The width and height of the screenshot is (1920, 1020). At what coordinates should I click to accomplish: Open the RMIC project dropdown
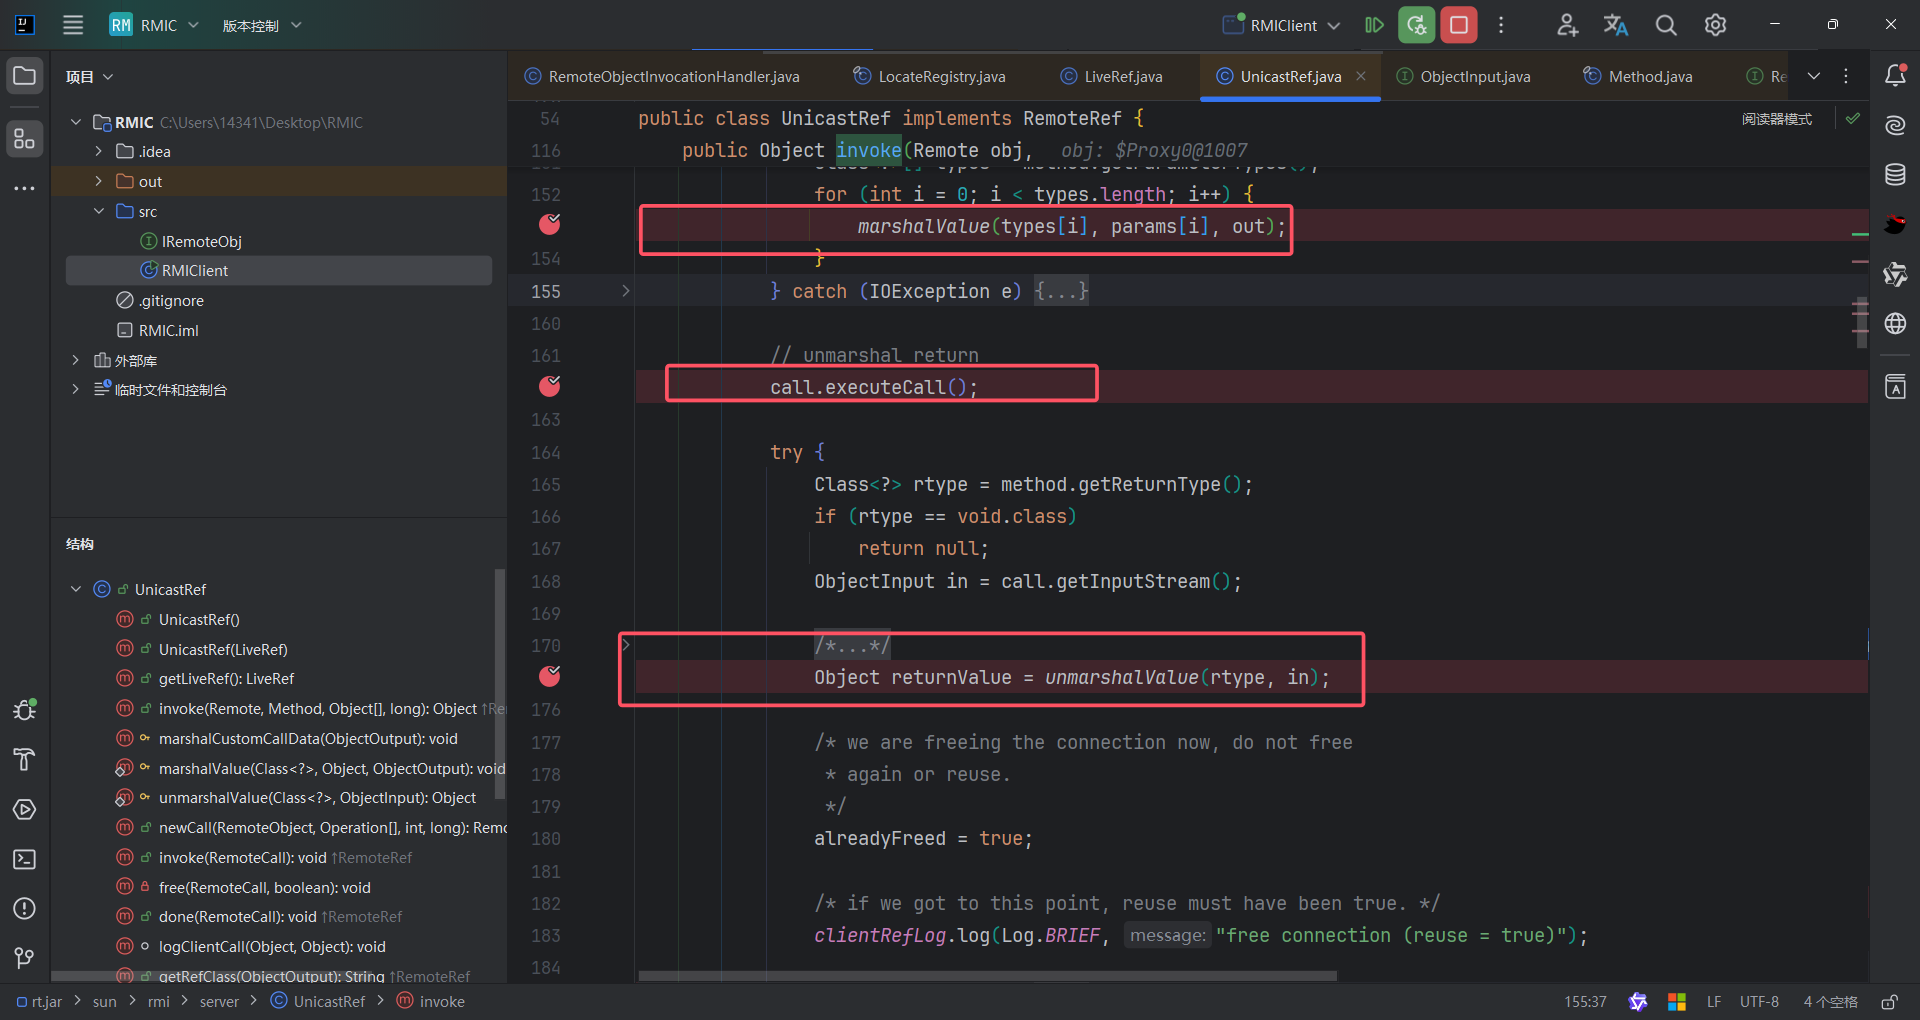pos(154,25)
